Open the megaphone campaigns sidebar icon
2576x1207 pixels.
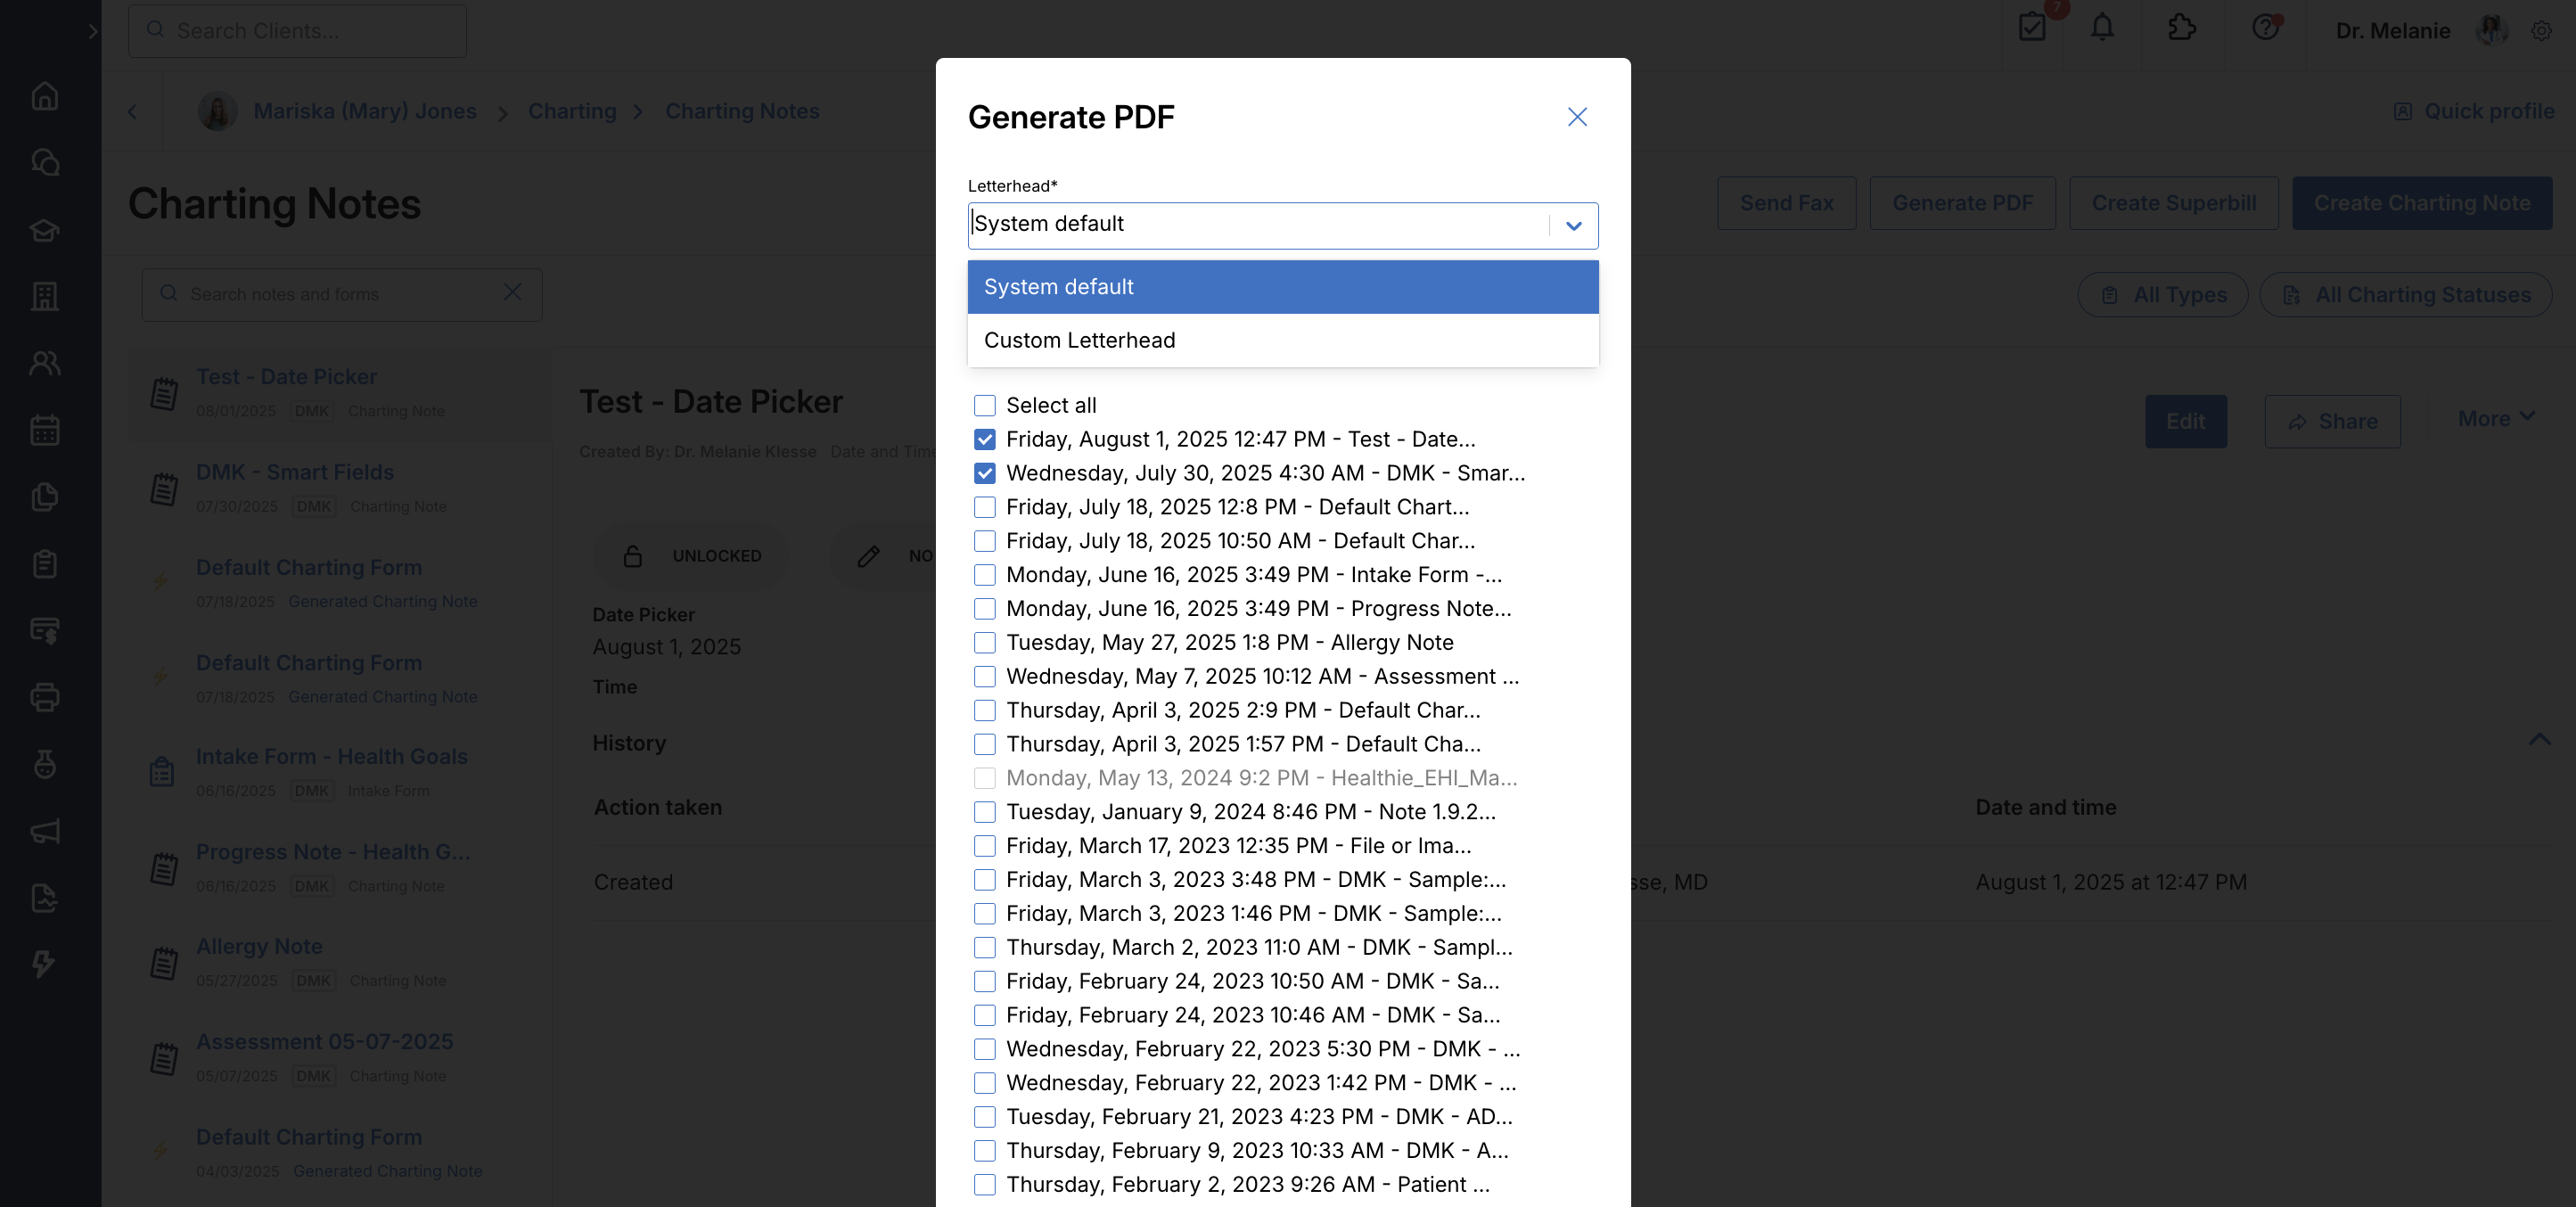45,831
